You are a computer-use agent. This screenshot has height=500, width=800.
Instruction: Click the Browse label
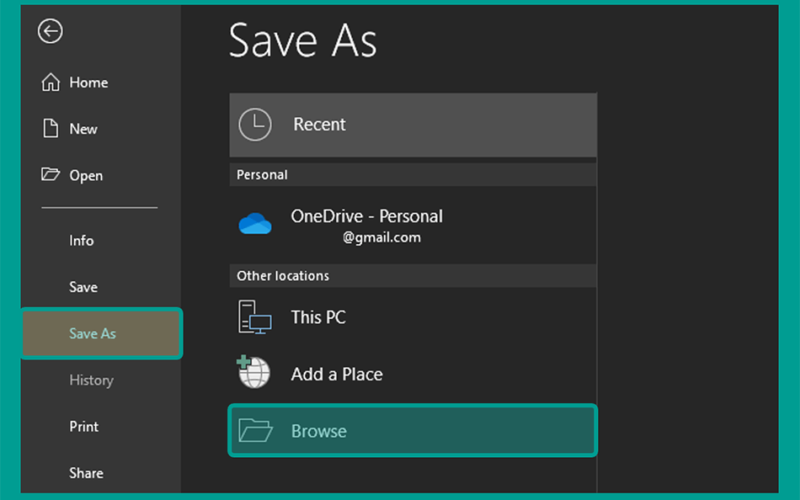click(319, 431)
